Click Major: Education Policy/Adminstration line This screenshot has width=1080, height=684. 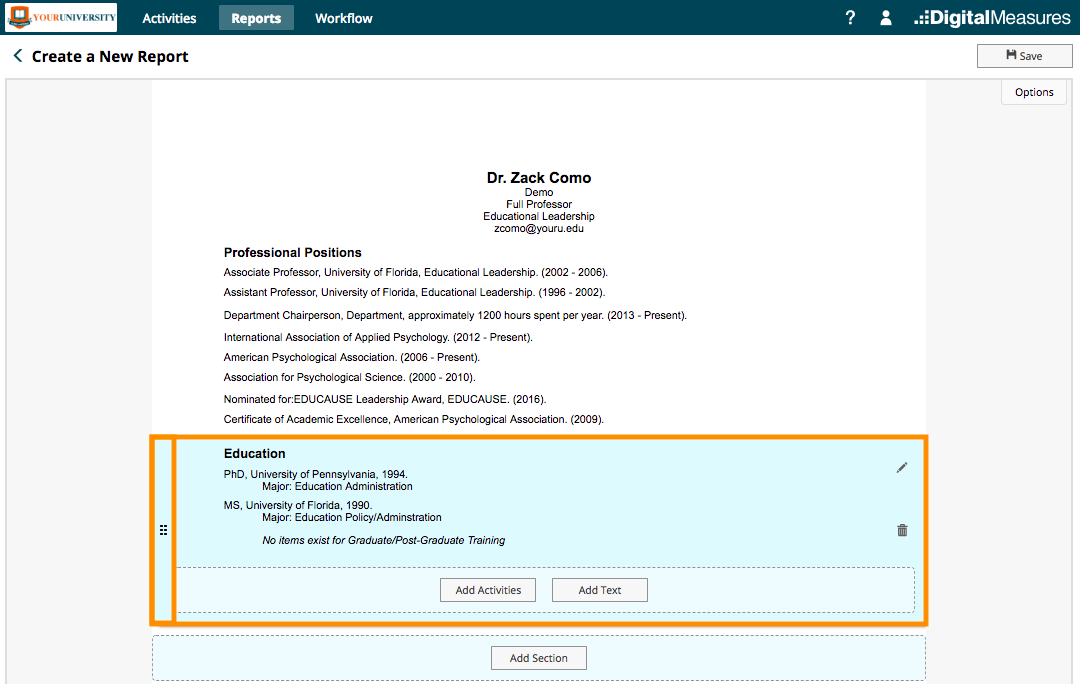click(351, 518)
